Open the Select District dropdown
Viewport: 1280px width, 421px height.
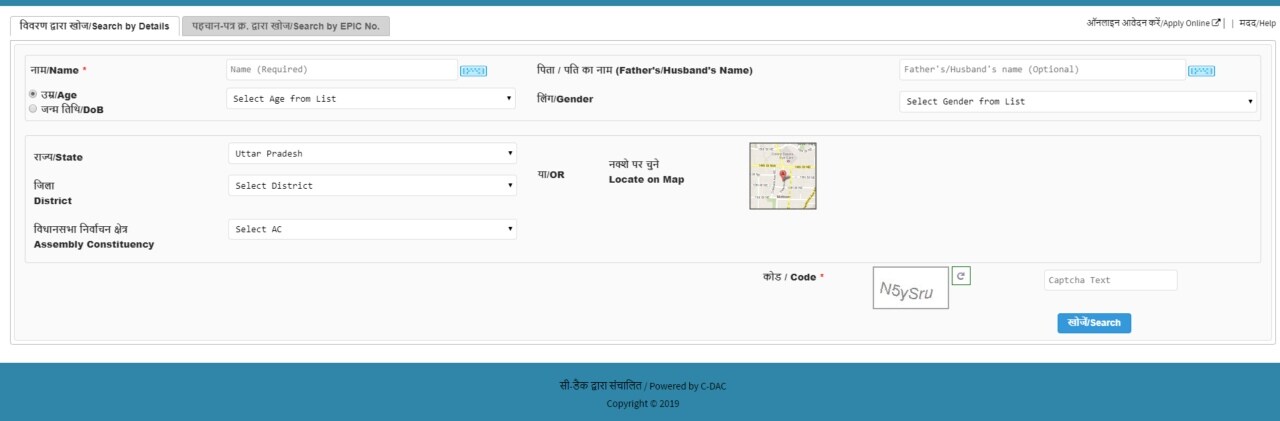pyautogui.click(x=372, y=185)
